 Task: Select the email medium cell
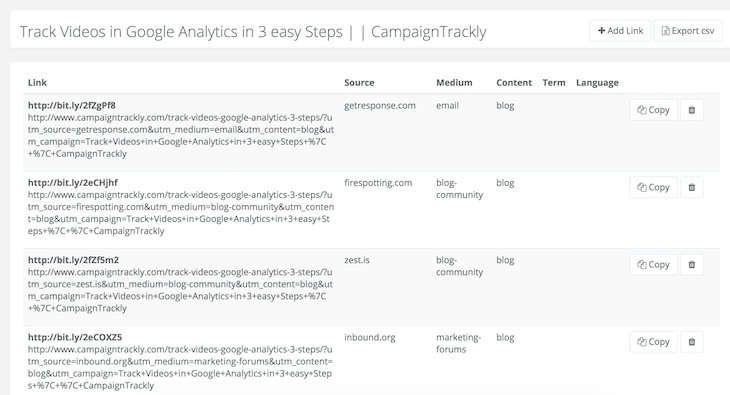coord(447,105)
